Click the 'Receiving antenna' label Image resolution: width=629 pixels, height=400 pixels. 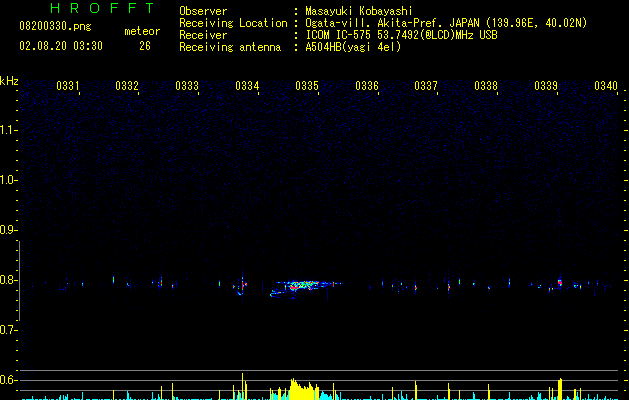(230, 47)
